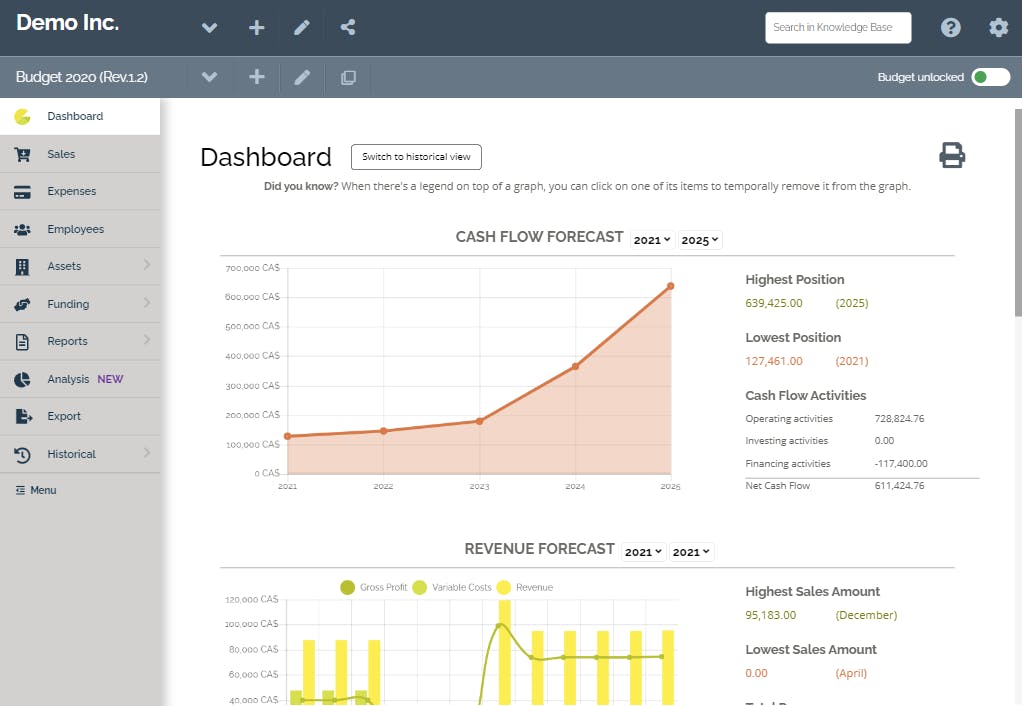Viewport: 1022px width, 706px height.
Task: Hide Gross Profit legend item
Action: coord(374,587)
